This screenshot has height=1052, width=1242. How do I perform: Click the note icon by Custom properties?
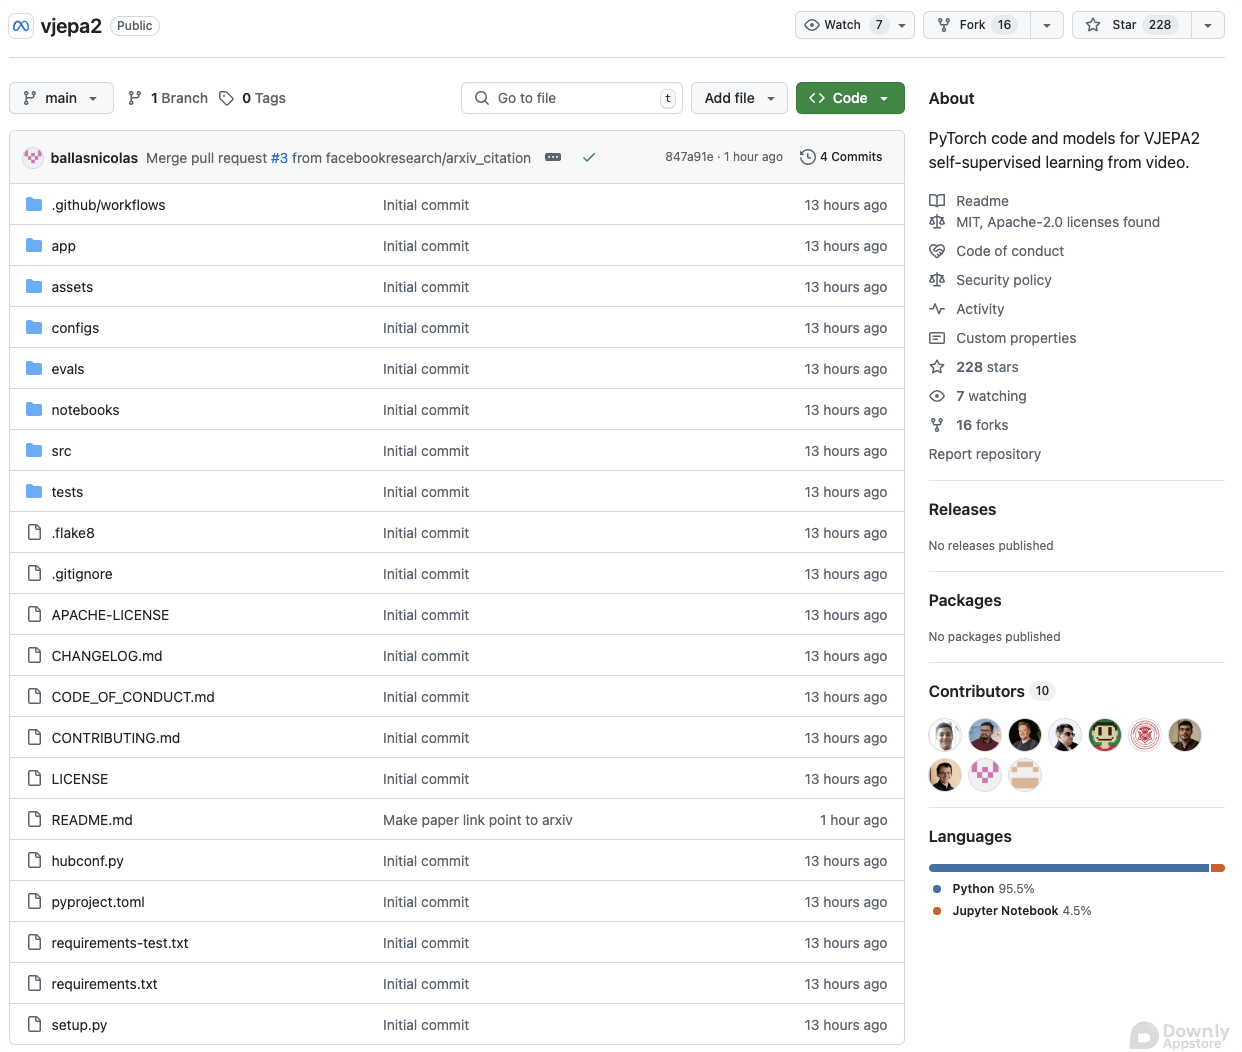[x=937, y=338]
